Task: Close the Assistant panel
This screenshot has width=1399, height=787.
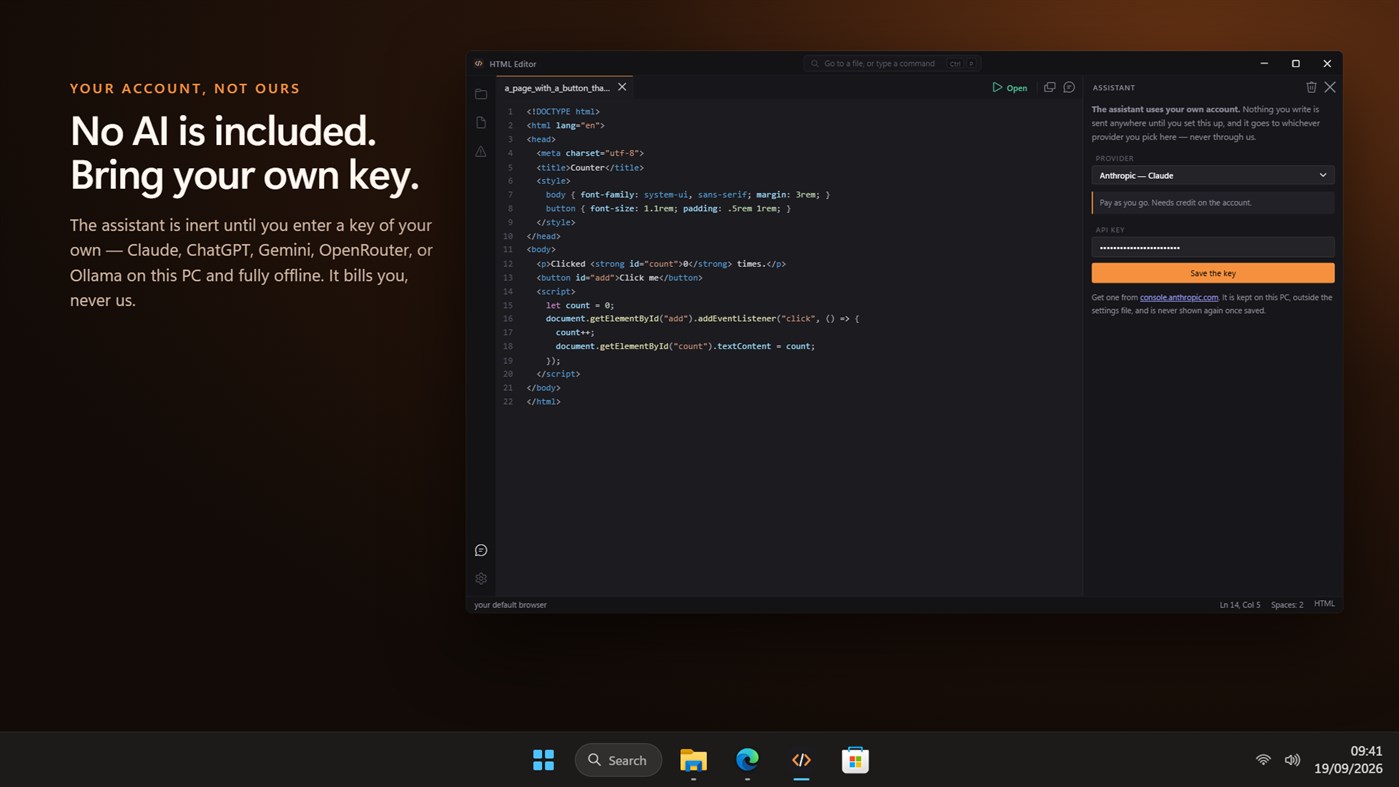Action: coord(1330,87)
